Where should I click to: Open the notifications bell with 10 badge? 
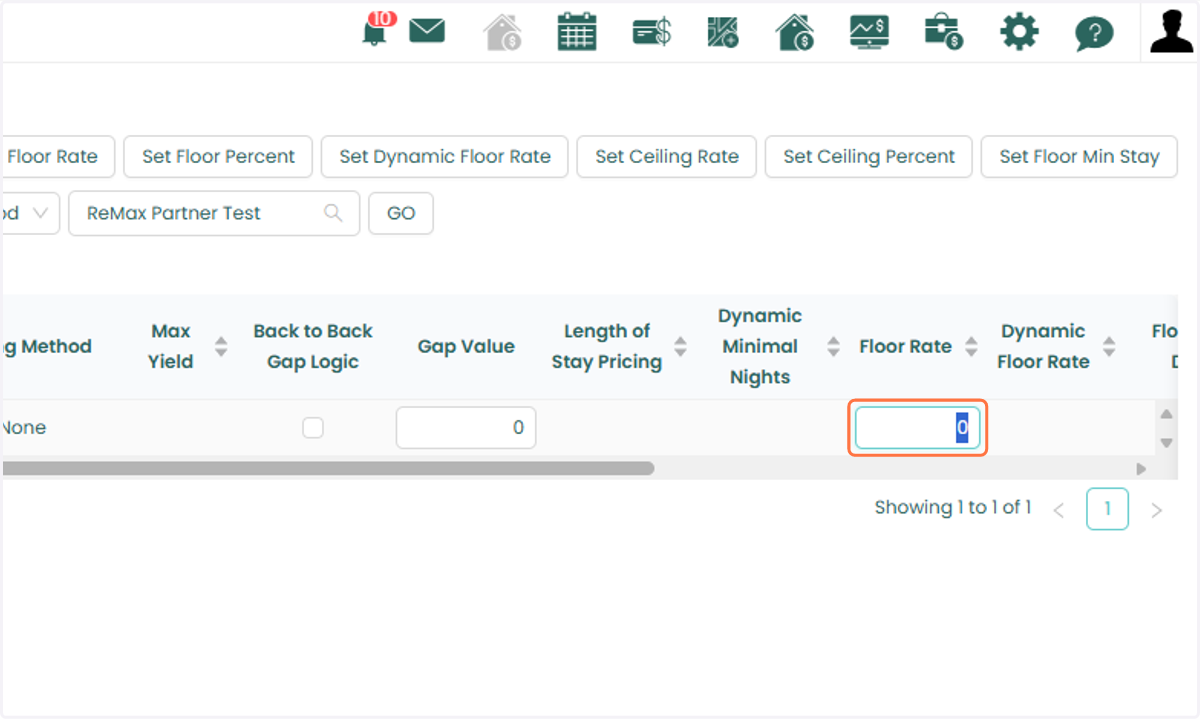click(x=375, y=32)
